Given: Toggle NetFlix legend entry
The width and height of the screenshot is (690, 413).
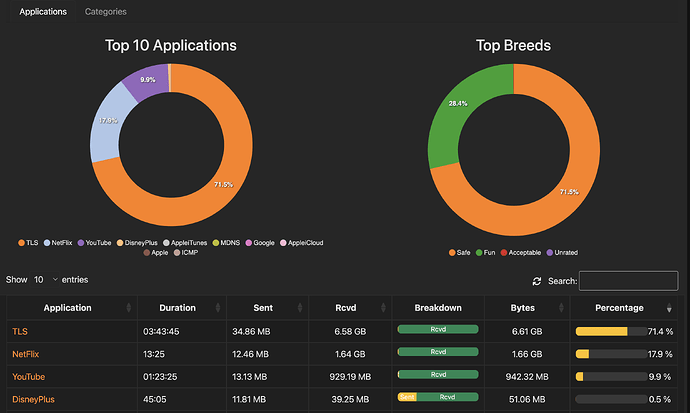Looking at the screenshot, I should [58, 243].
